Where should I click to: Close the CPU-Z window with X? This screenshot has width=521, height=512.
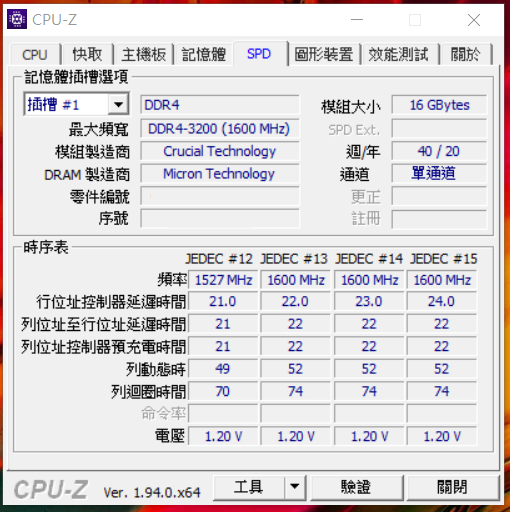[x=474, y=20]
